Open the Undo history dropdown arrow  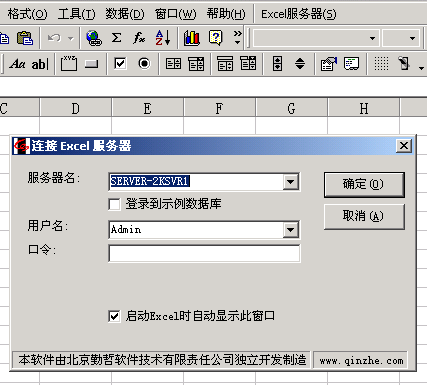(x=71, y=38)
